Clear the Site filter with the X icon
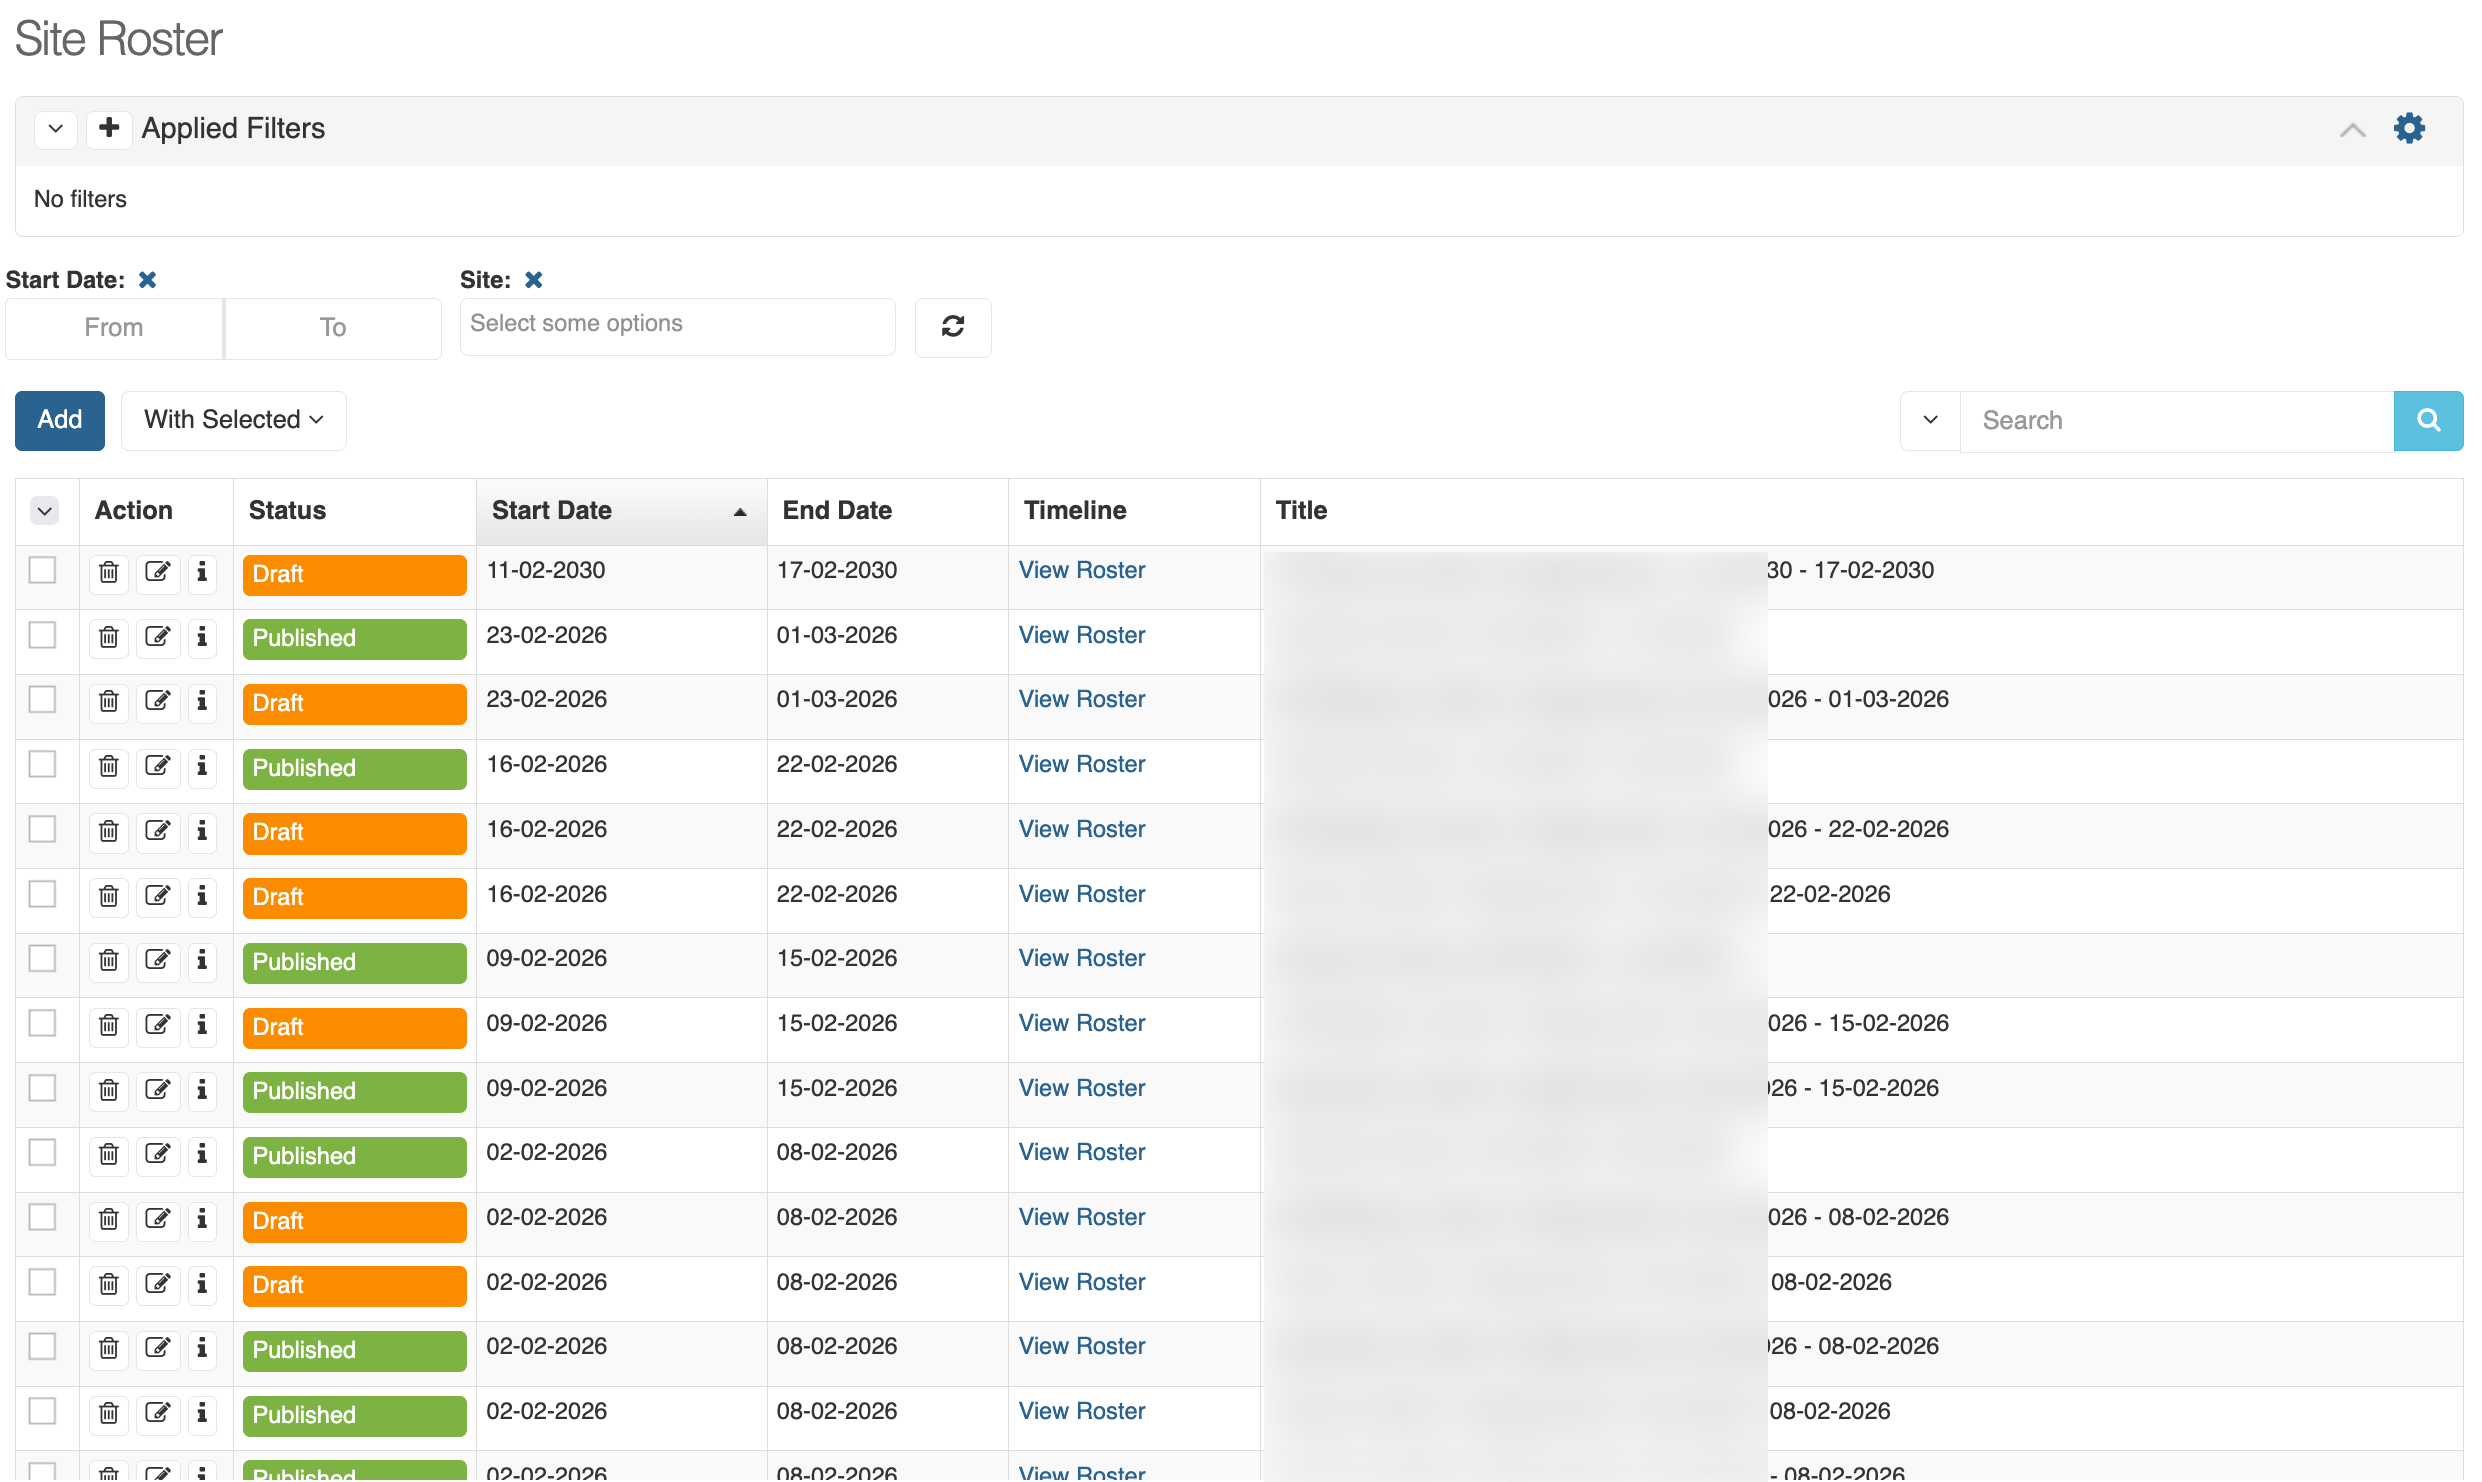Viewport: 2482px width, 1482px height. (x=534, y=280)
